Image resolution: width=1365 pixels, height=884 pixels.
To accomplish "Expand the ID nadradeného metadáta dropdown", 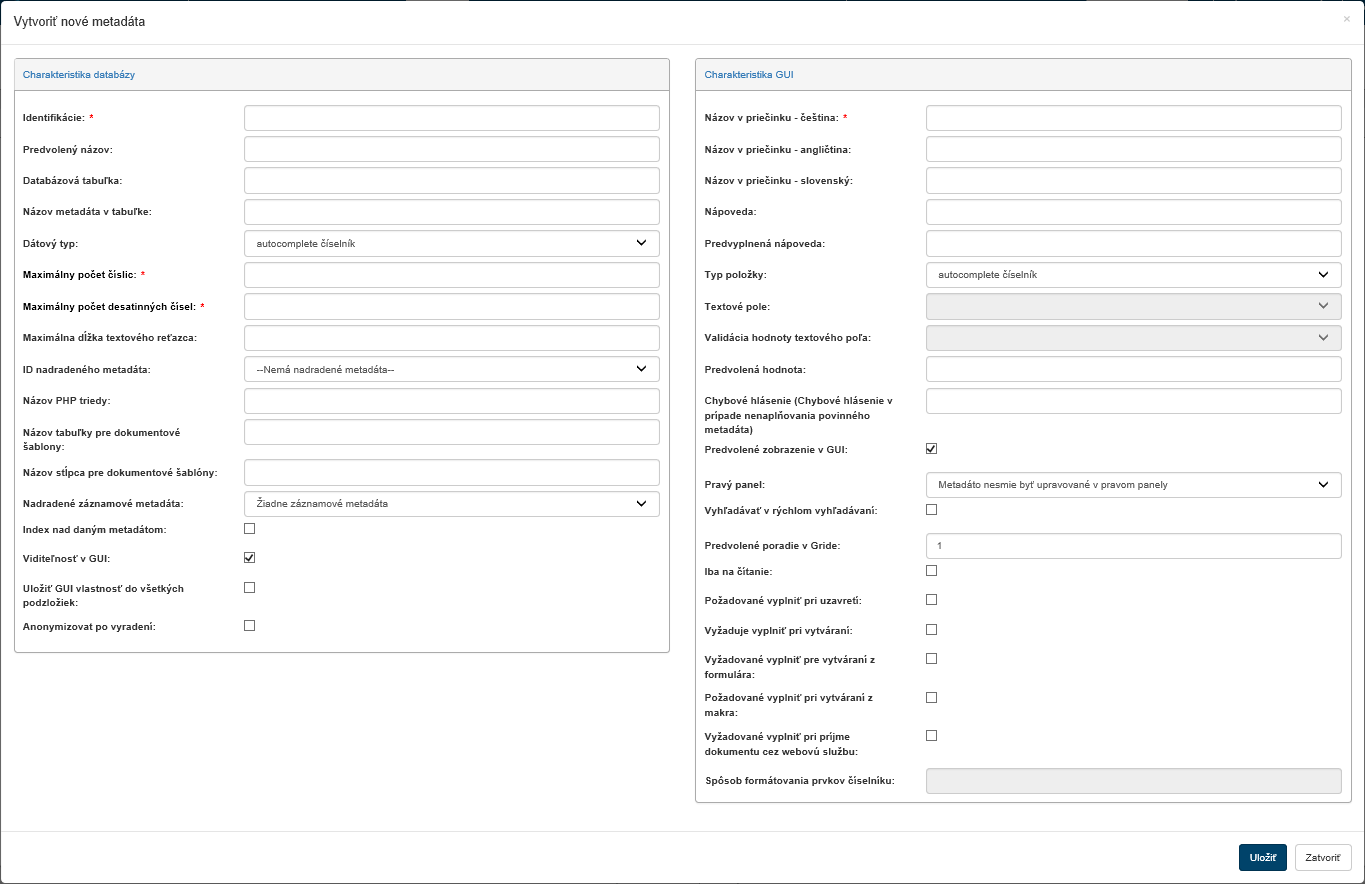I will [x=451, y=369].
